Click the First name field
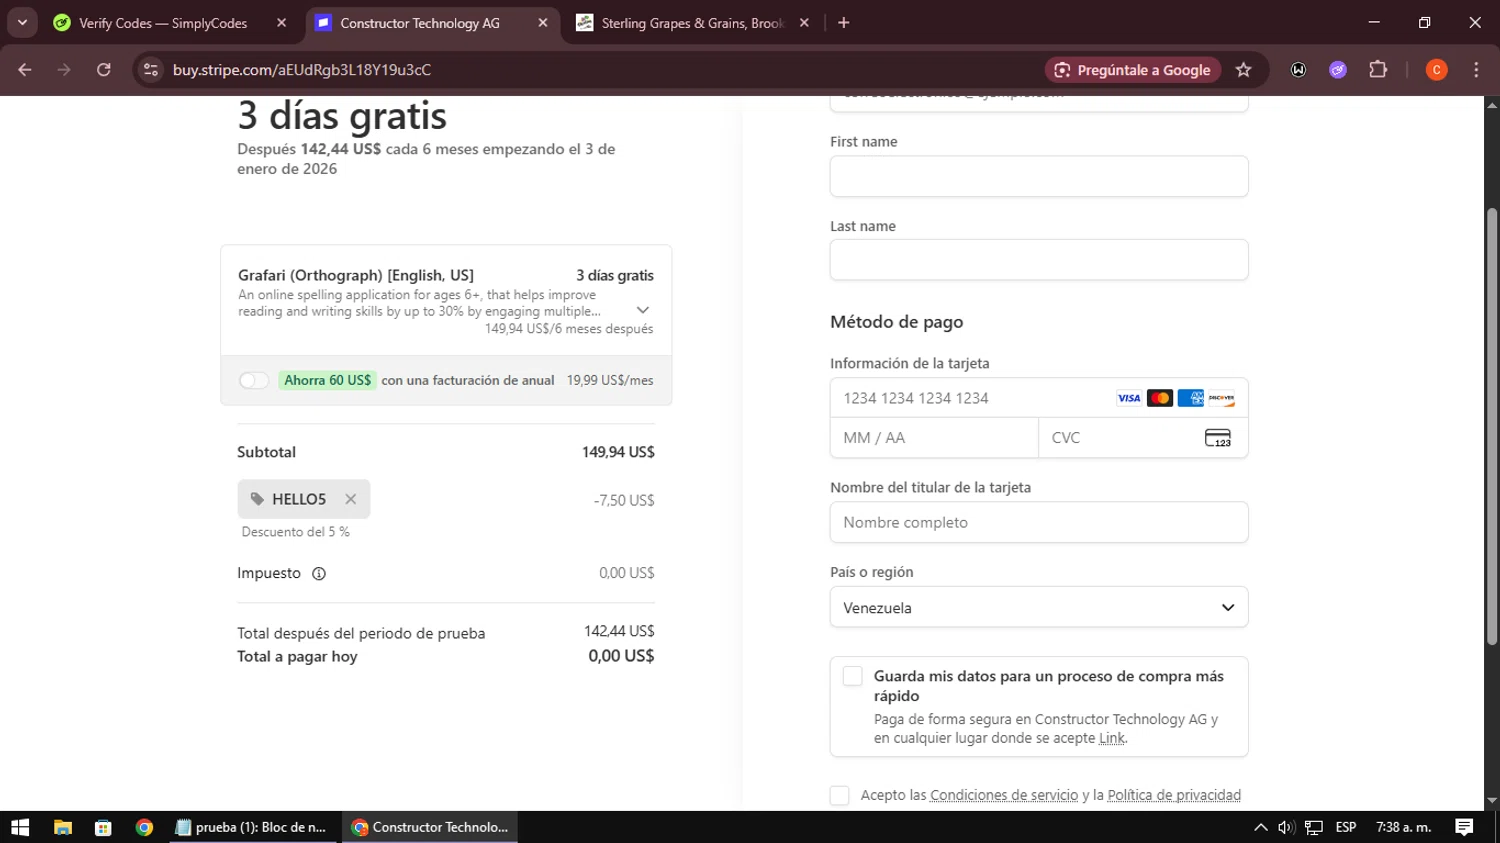The image size is (1500, 843). [x=1039, y=176]
